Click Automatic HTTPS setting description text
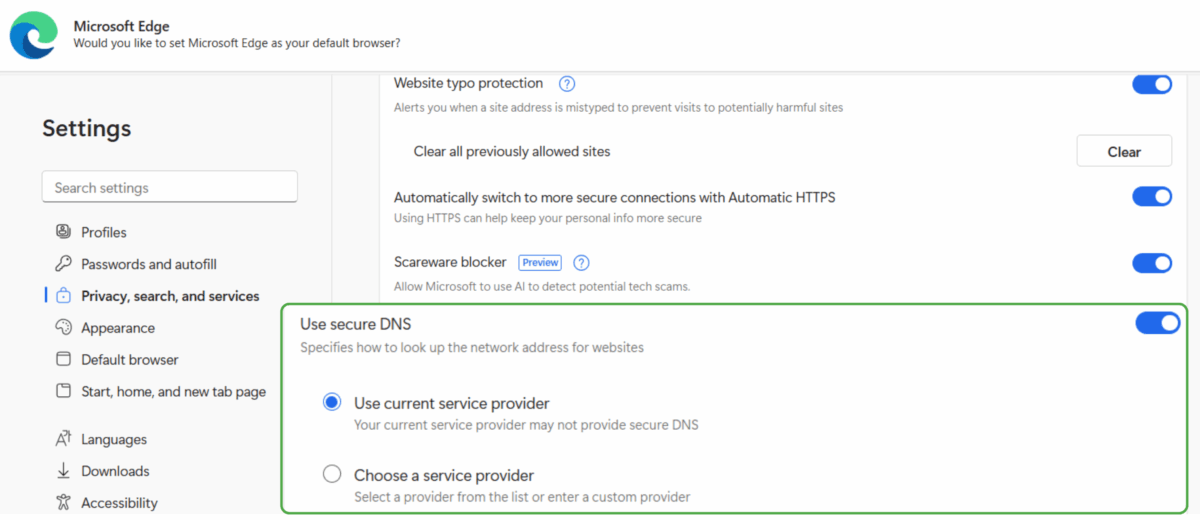Screen dimensions: 1200x520 [x=548, y=218]
